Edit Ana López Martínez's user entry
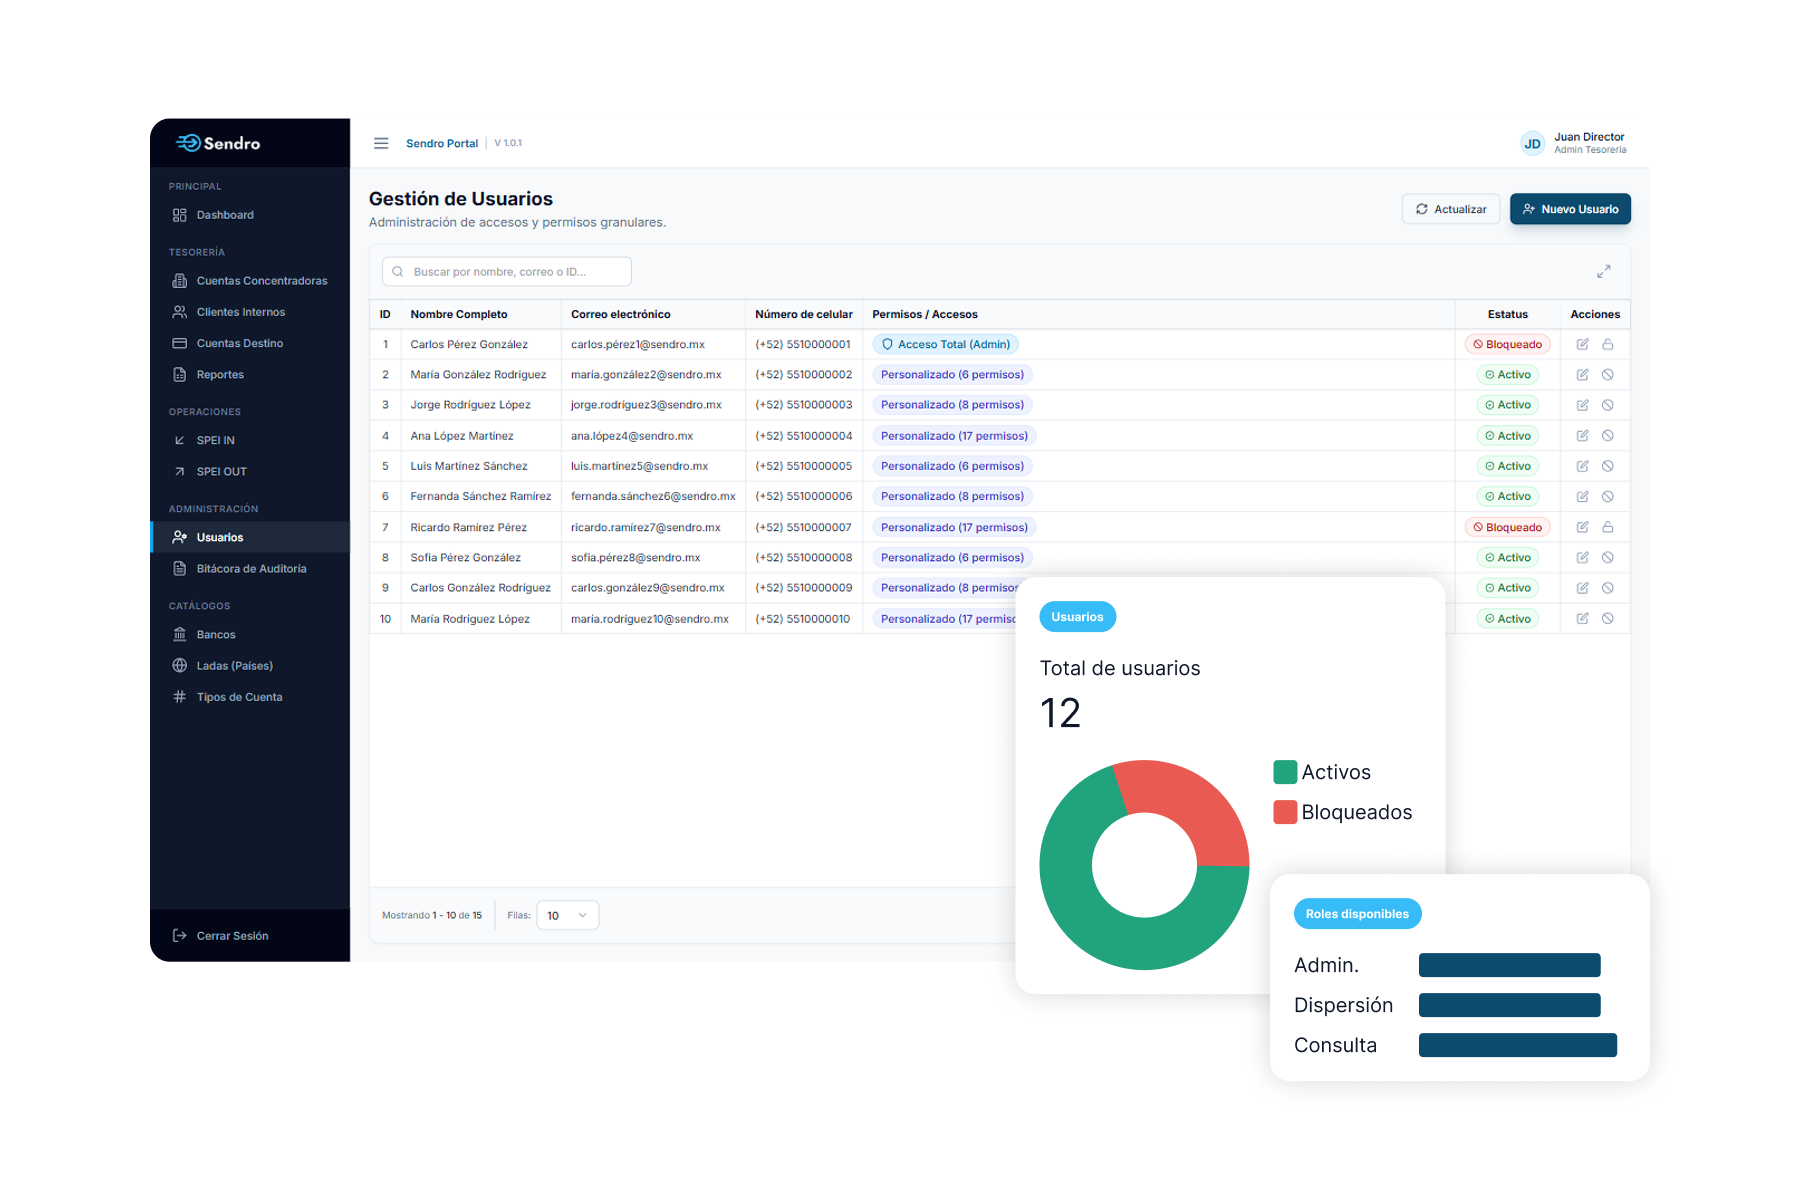Image resolution: width=1800 pixels, height=1200 pixels. [x=1582, y=436]
